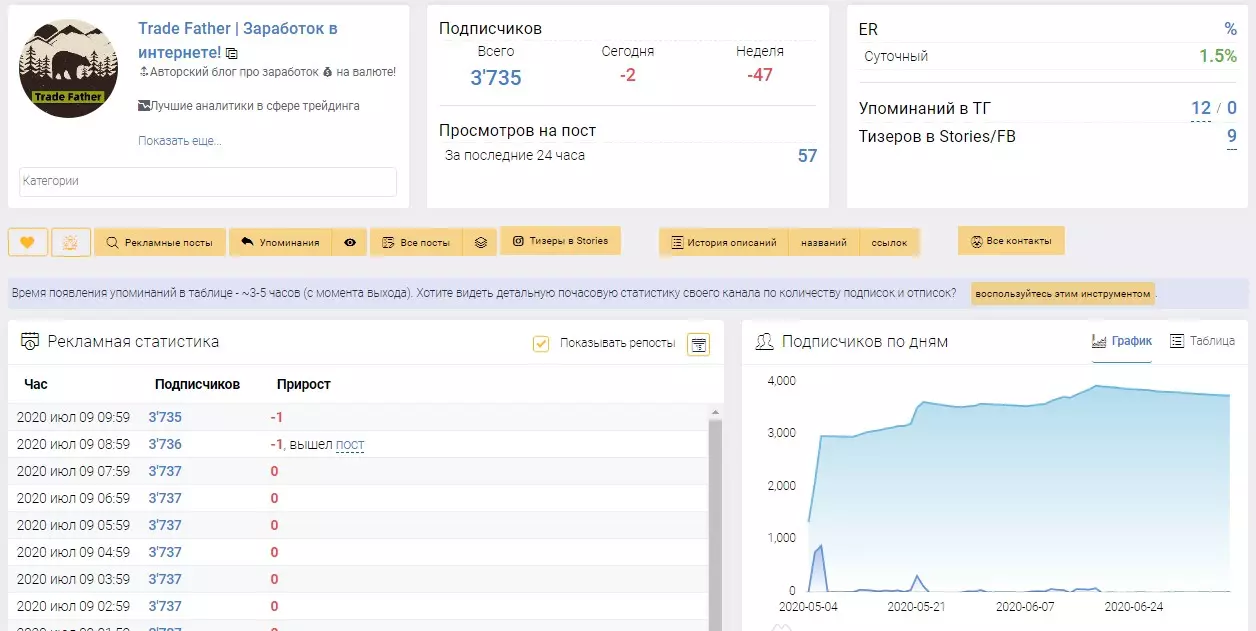Open Trade Father channel title link
The width and height of the screenshot is (1256, 631).
click(237, 40)
